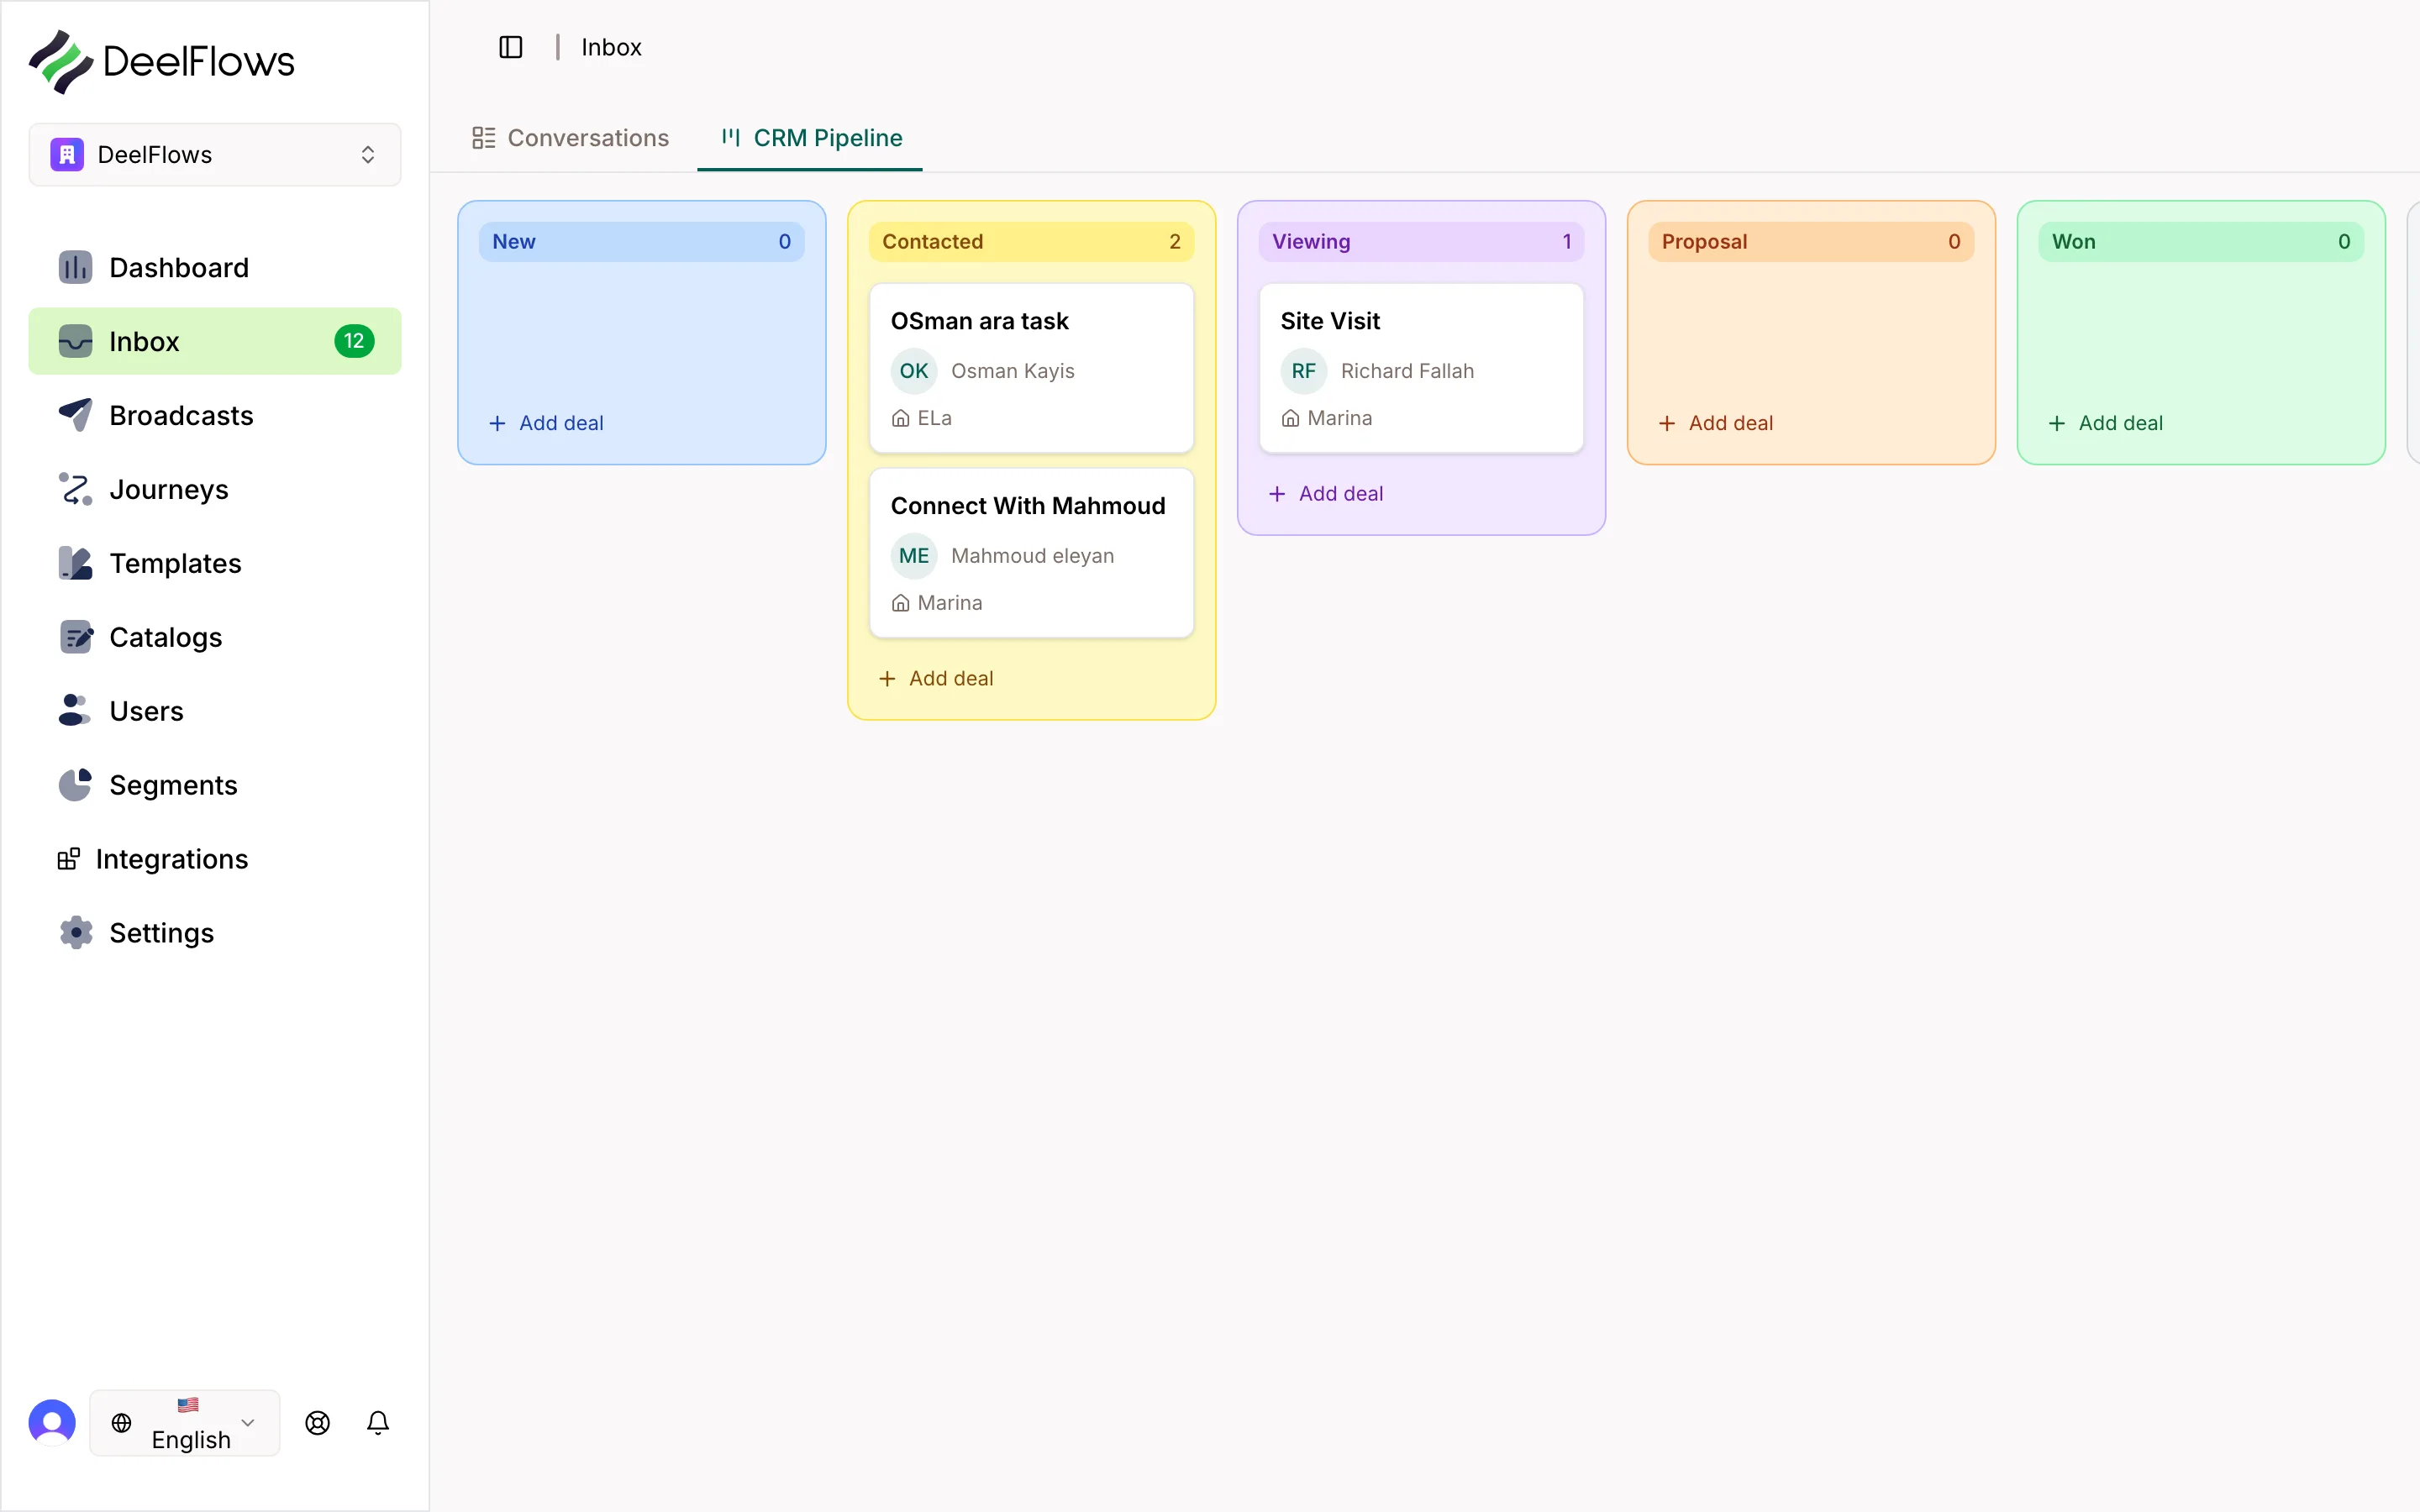
Task: Click the New column header
Action: coord(641,241)
